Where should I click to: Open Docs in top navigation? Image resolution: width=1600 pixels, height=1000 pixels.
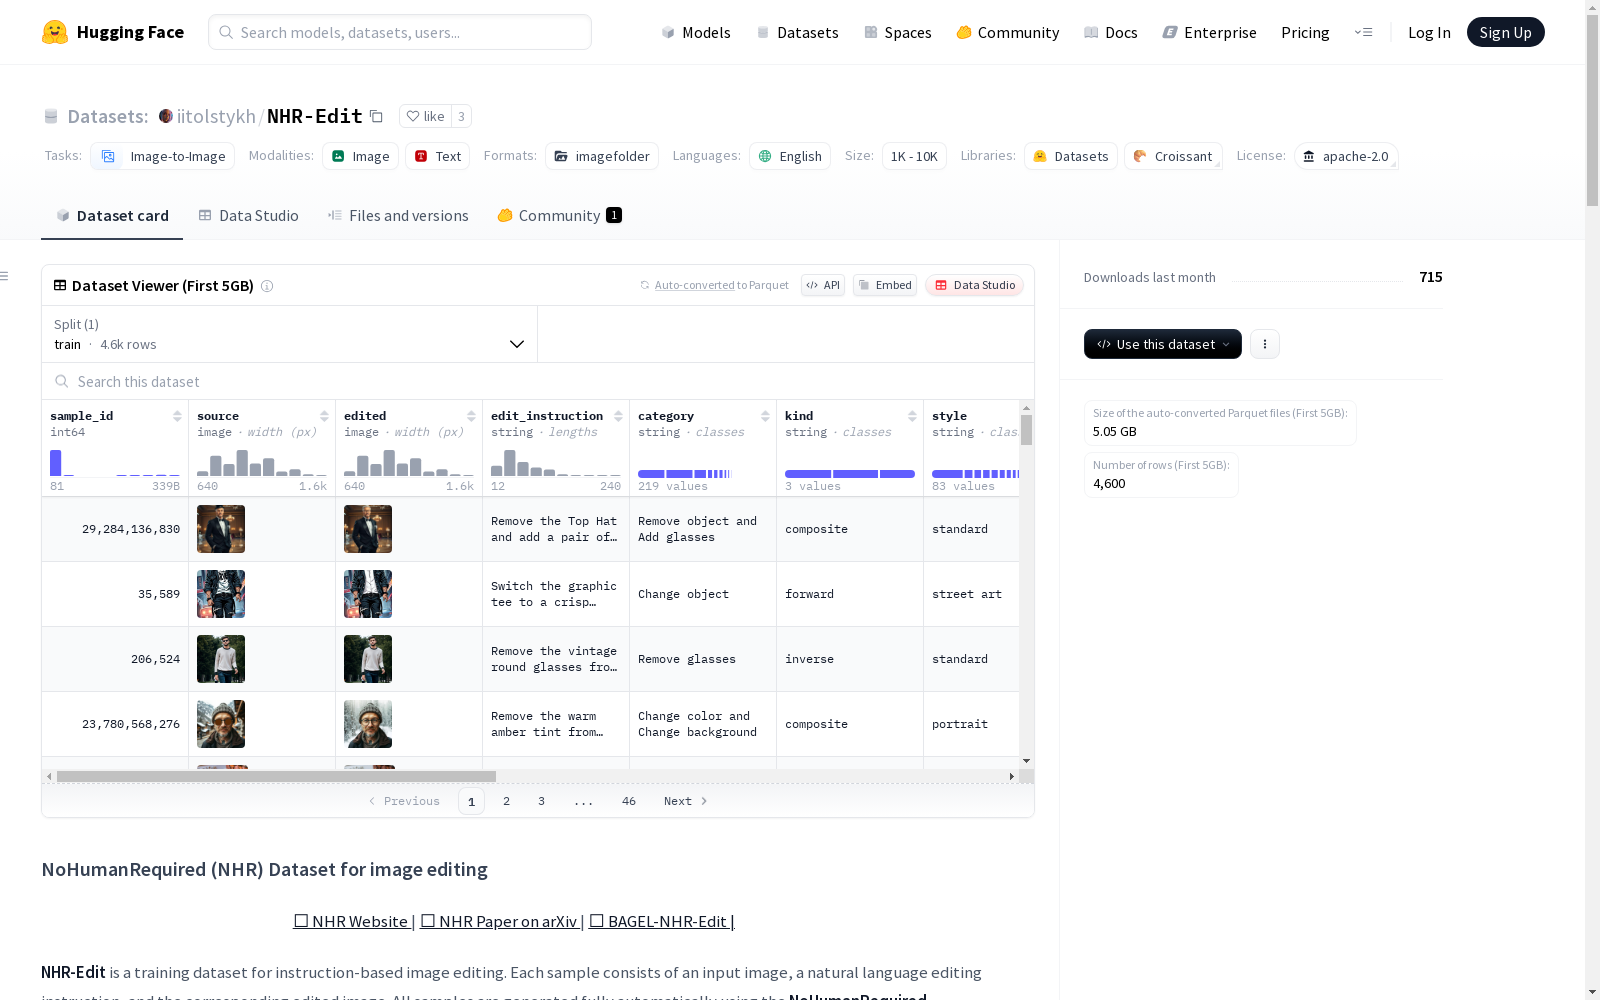1111,32
